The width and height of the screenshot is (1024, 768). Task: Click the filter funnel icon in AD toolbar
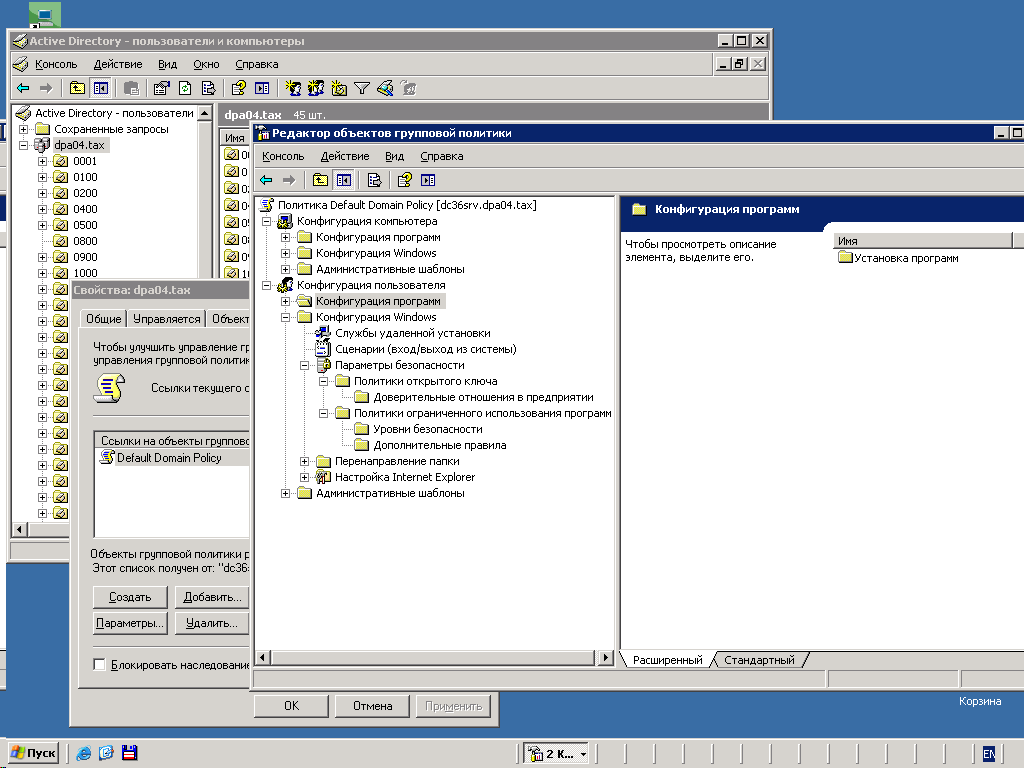[361, 88]
